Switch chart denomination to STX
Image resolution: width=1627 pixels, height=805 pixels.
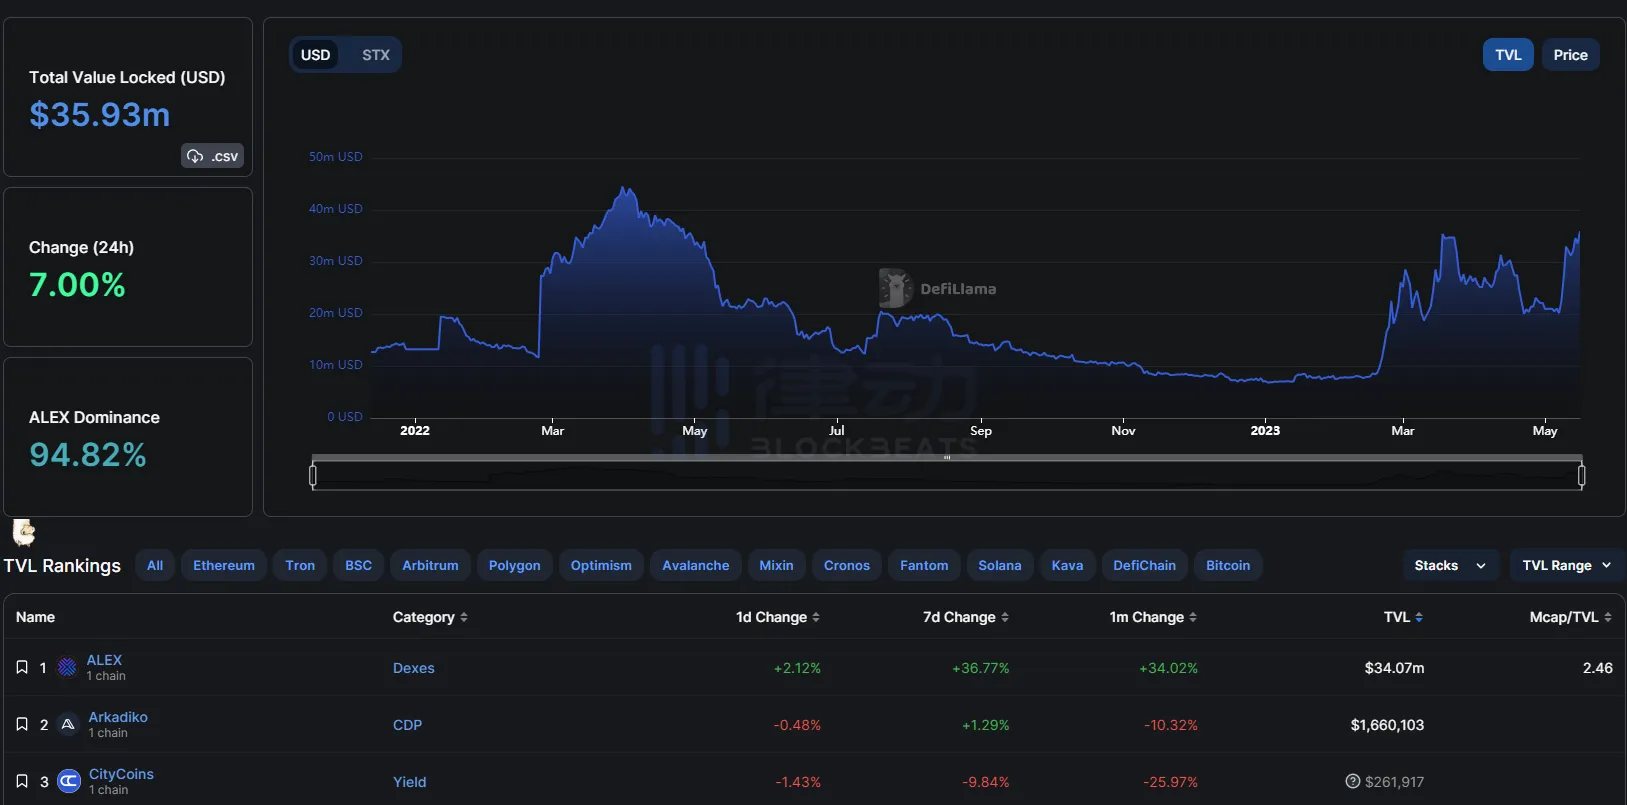[x=375, y=55]
